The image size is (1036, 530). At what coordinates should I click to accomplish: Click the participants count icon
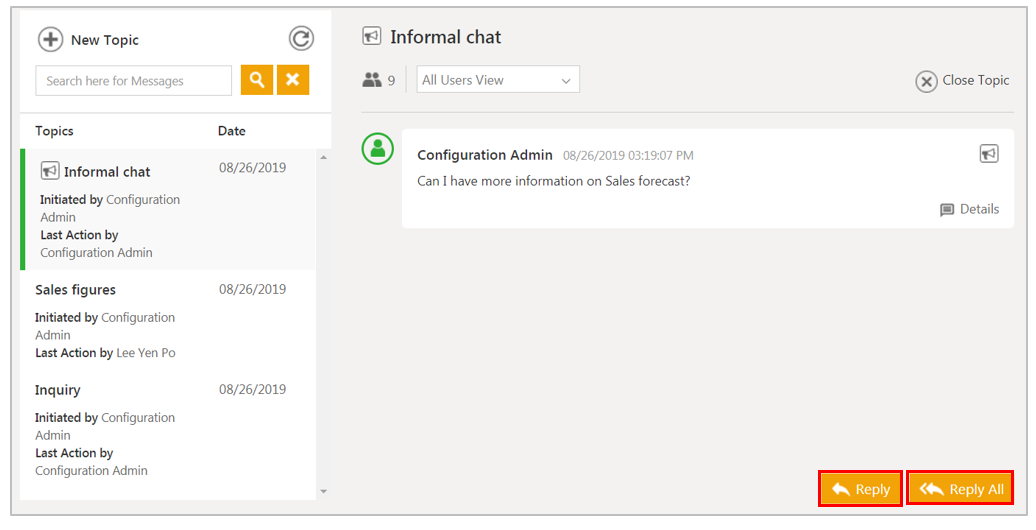coord(372,81)
